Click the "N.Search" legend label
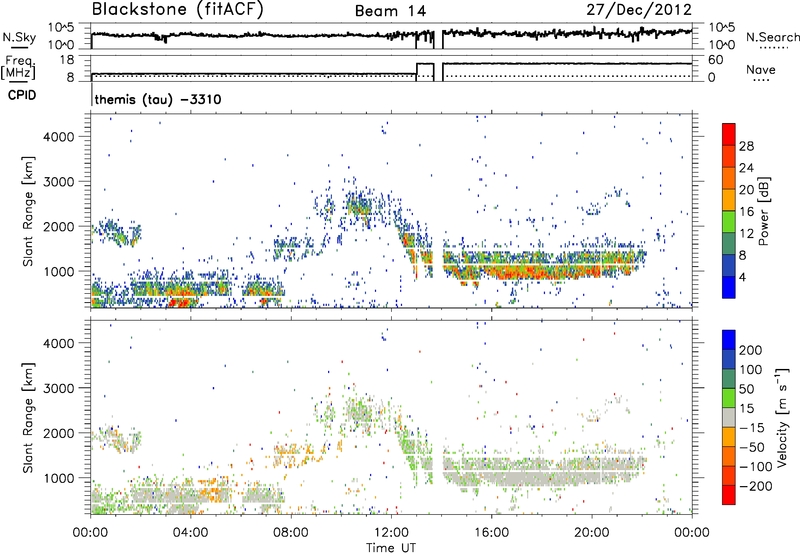 point(772,37)
